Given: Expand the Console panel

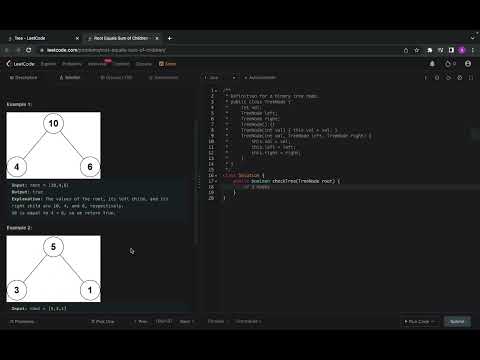Looking at the screenshot, I should point(217,321).
